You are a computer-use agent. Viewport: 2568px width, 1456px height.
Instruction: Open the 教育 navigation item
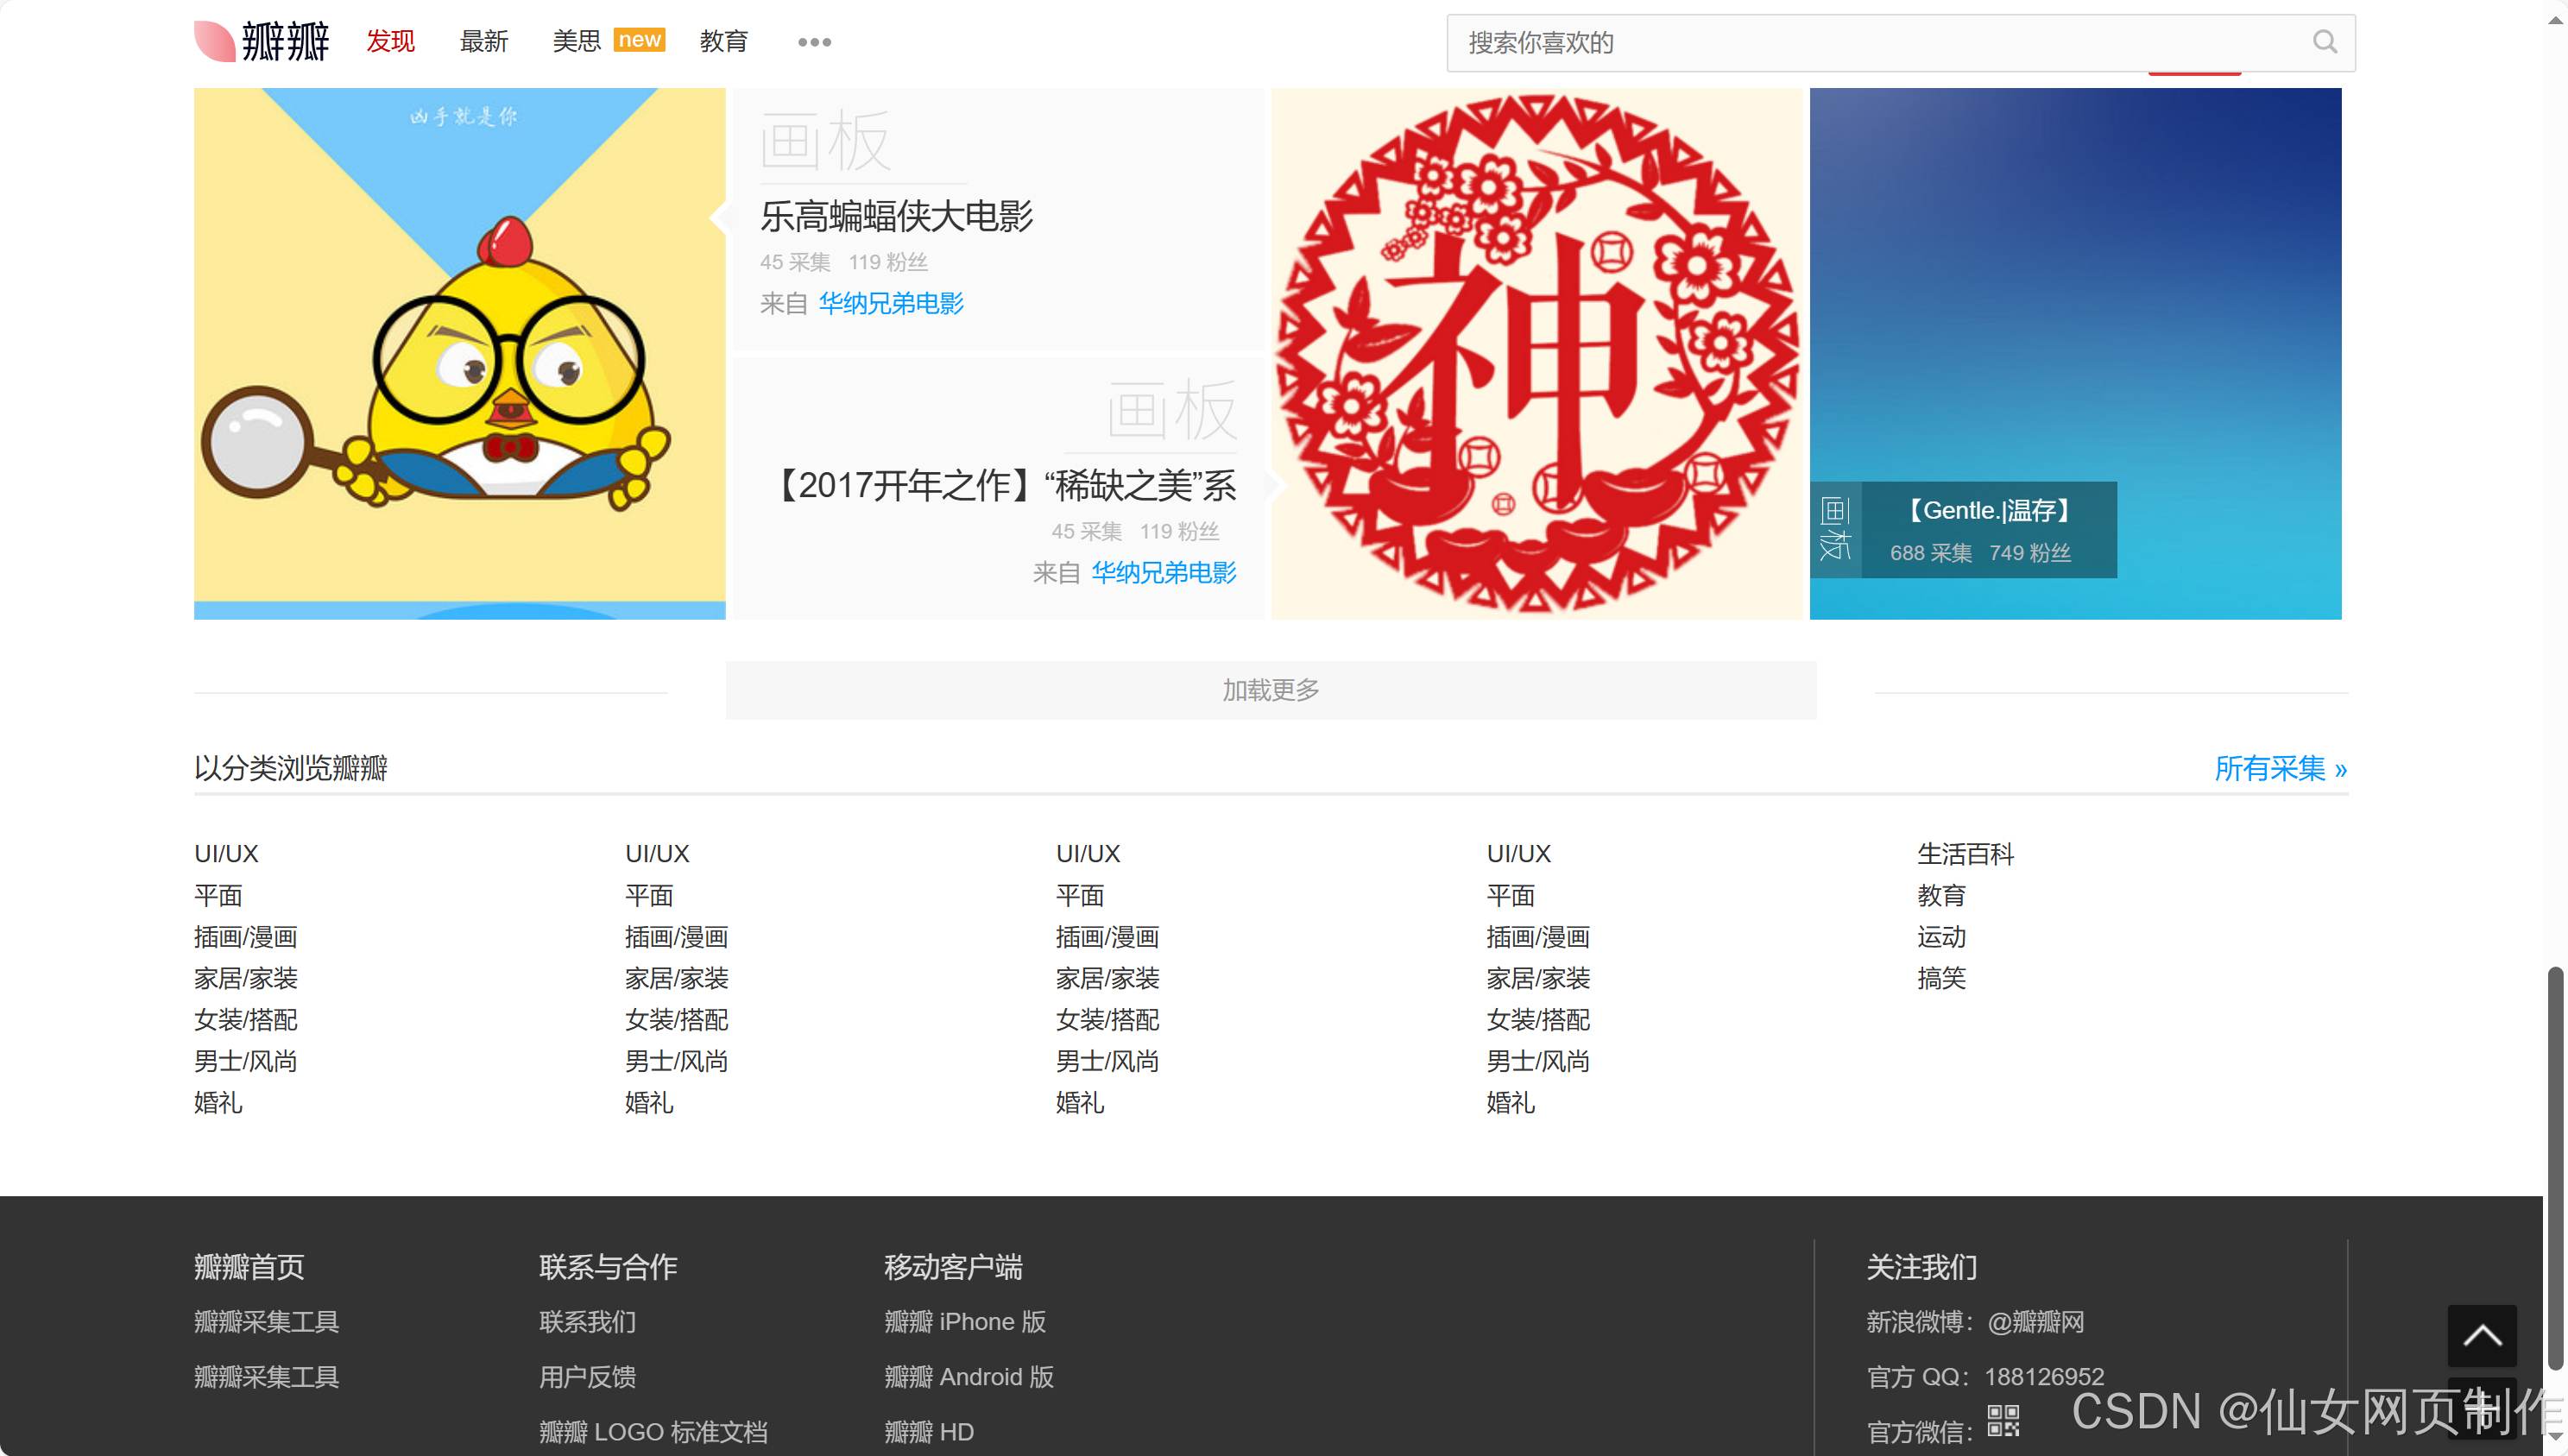724,41
